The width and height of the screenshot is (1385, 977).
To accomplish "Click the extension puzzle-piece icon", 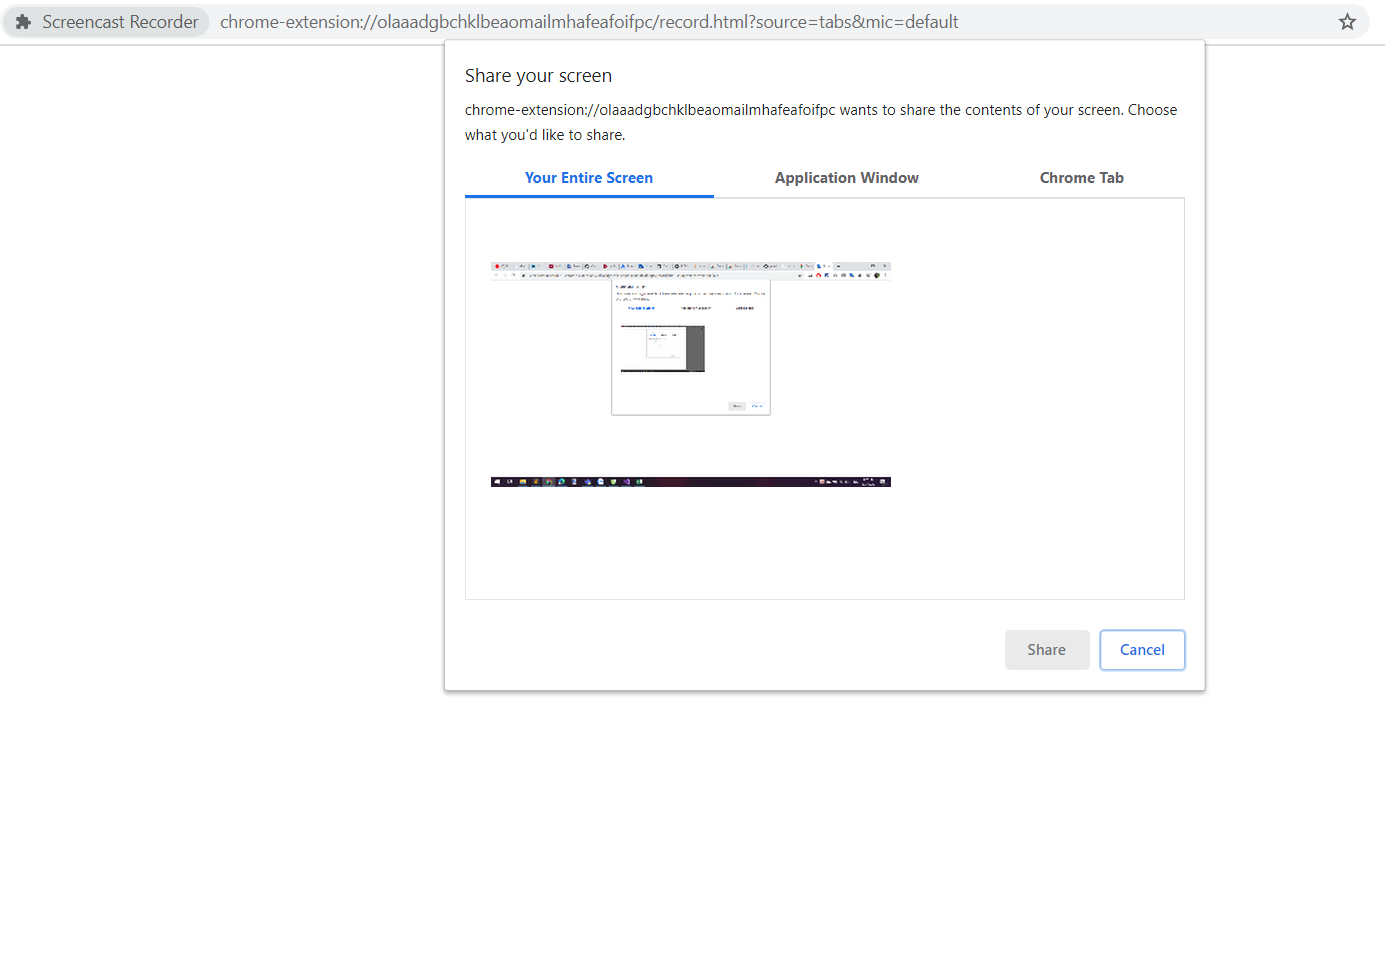I will (23, 22).
